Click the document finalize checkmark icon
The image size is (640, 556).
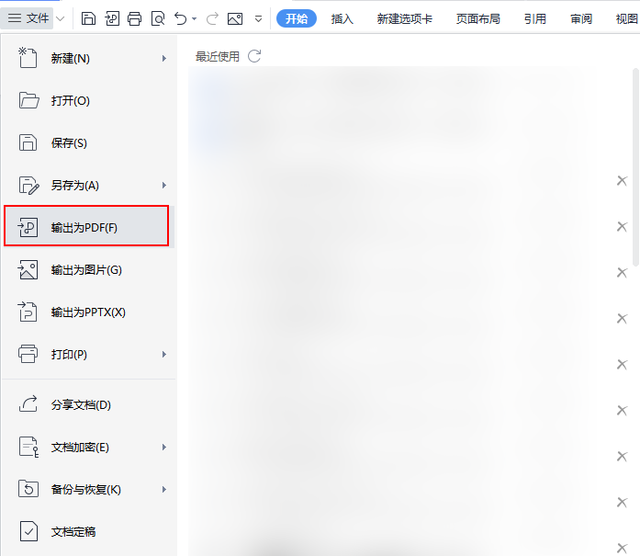(29, 532)
